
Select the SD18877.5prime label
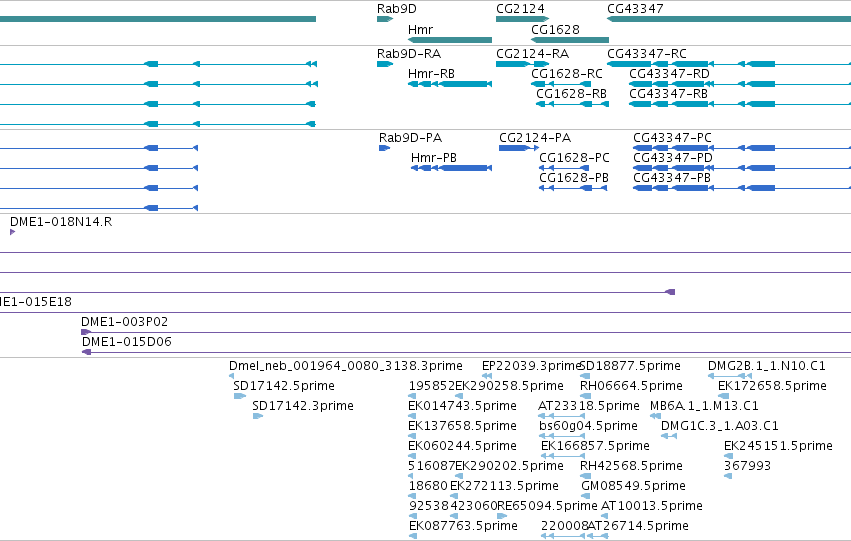630,366
